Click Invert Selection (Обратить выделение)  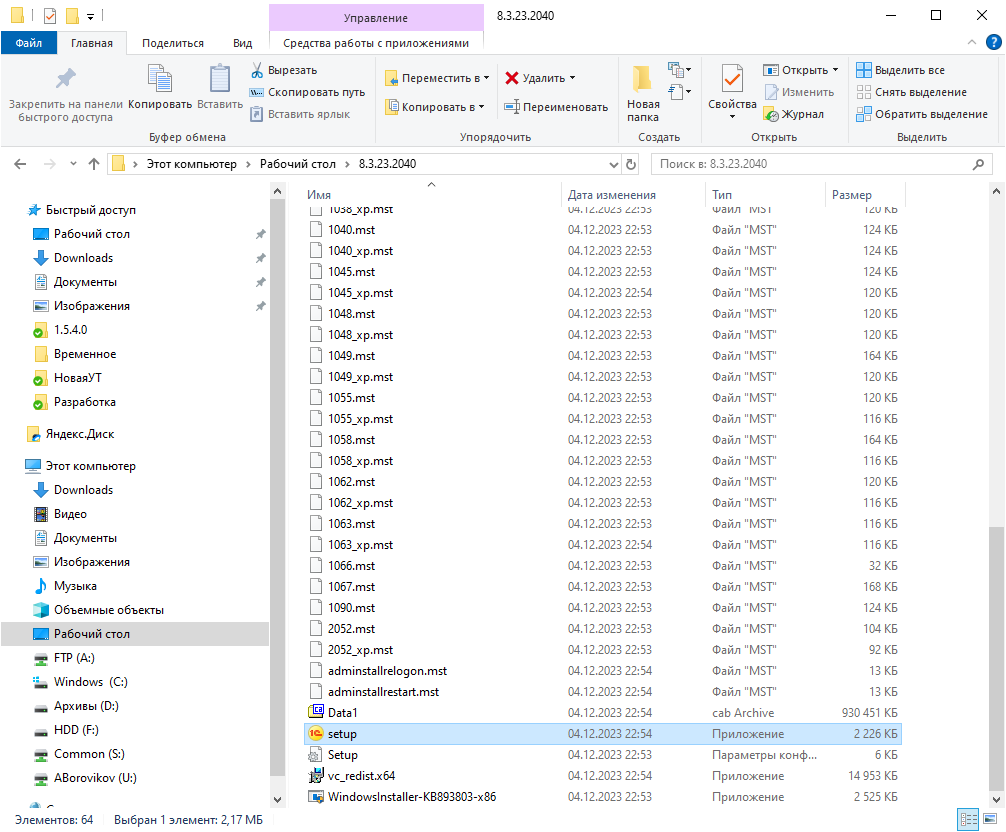click(x=921, y=114)
